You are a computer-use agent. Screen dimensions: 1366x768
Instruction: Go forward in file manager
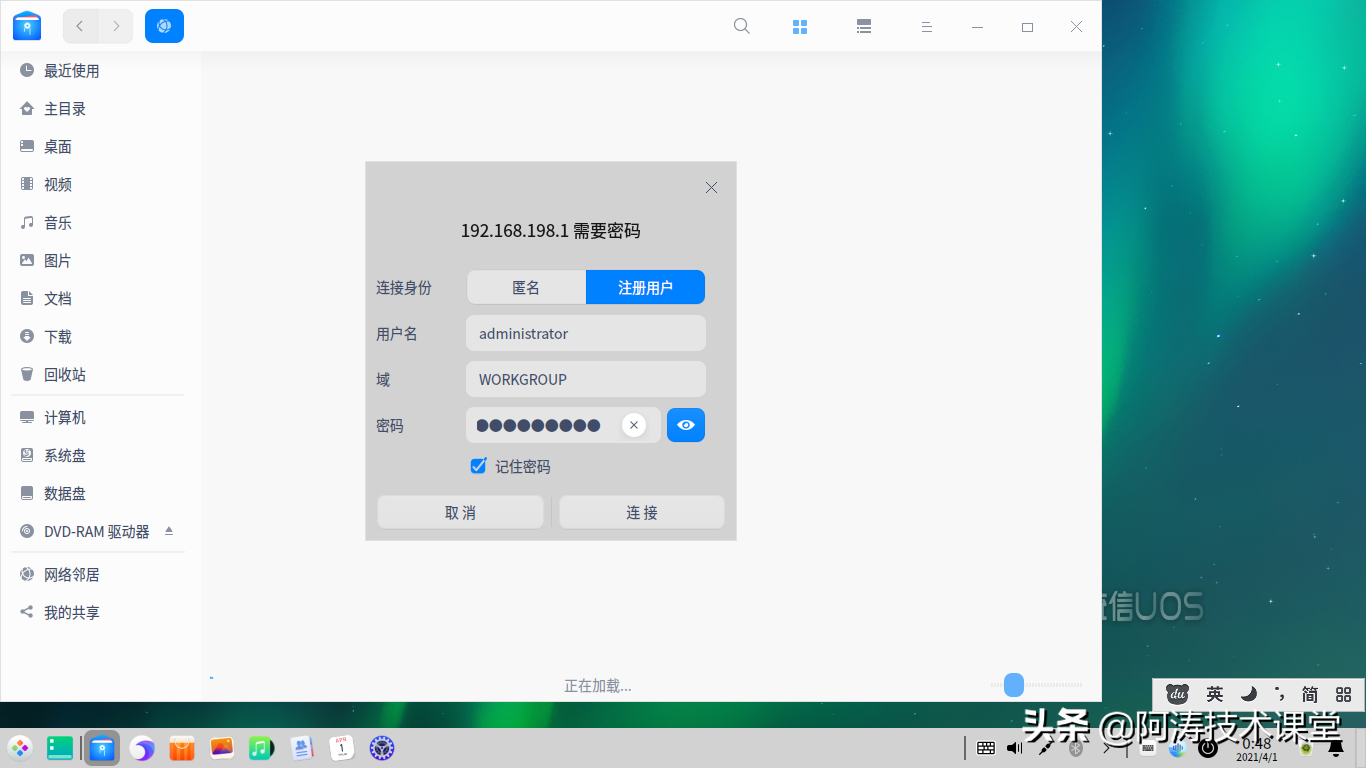click(x=116, y=26)
